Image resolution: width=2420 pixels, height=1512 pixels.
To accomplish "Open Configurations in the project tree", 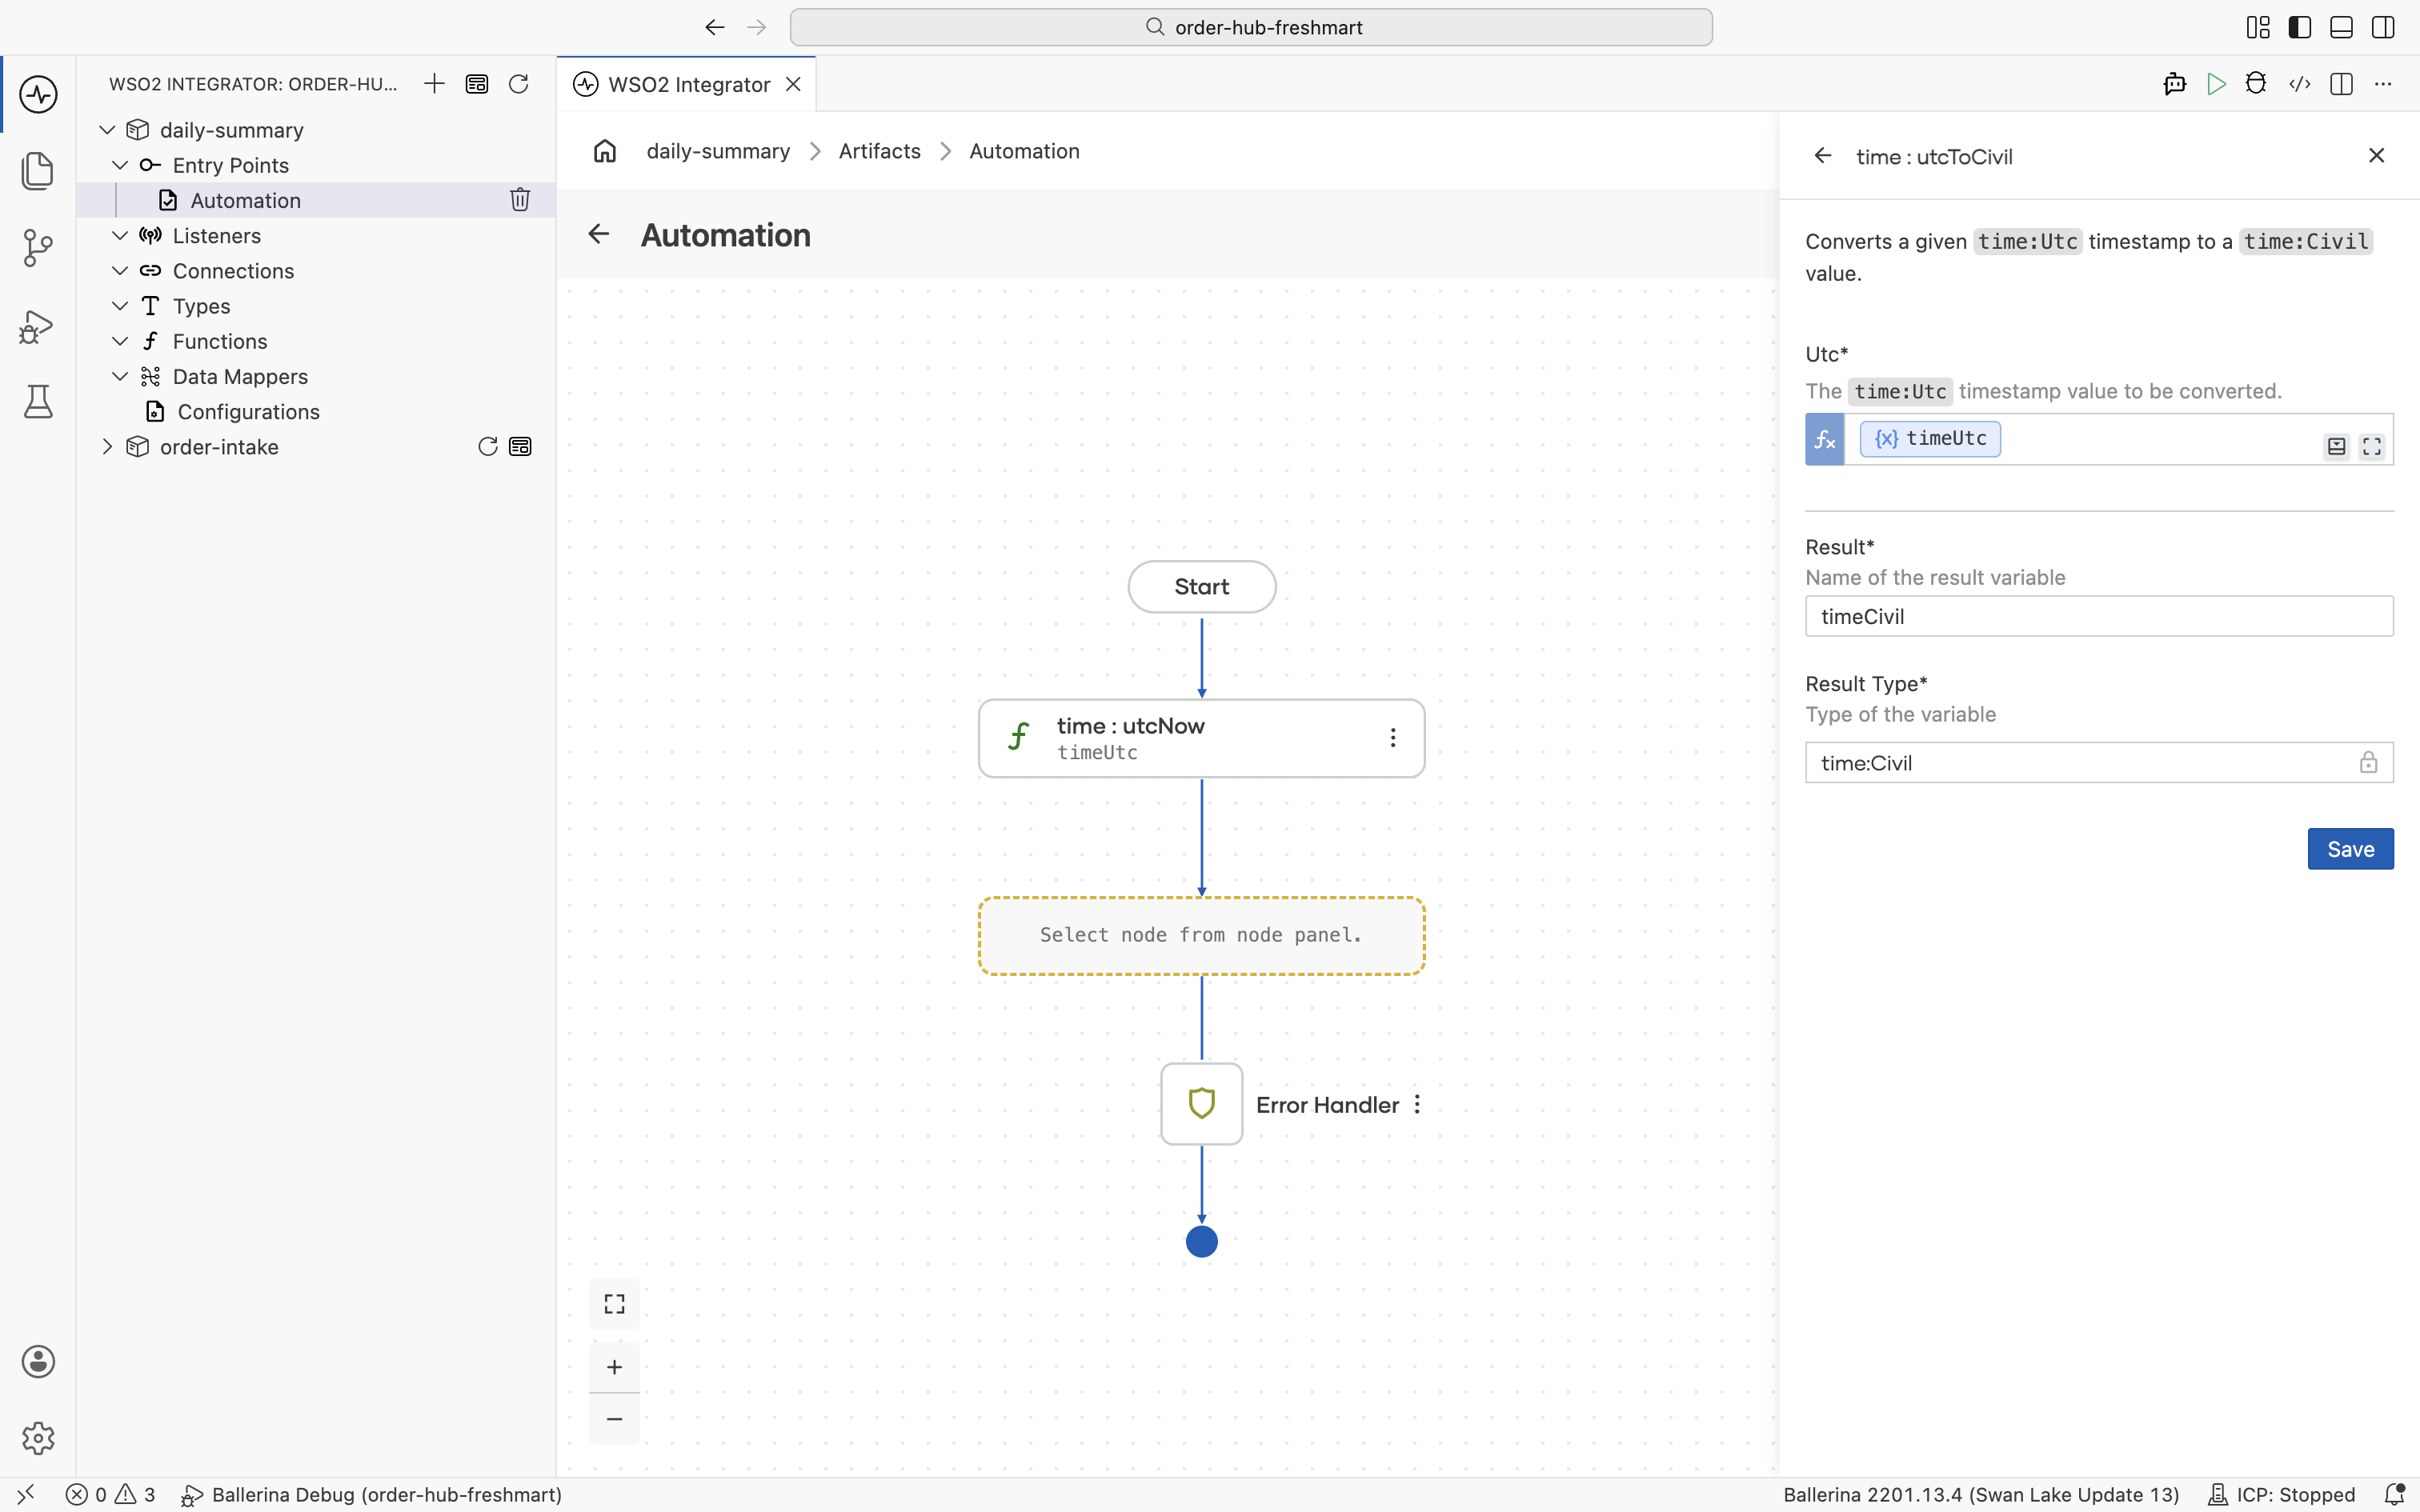I will (248, 412).
